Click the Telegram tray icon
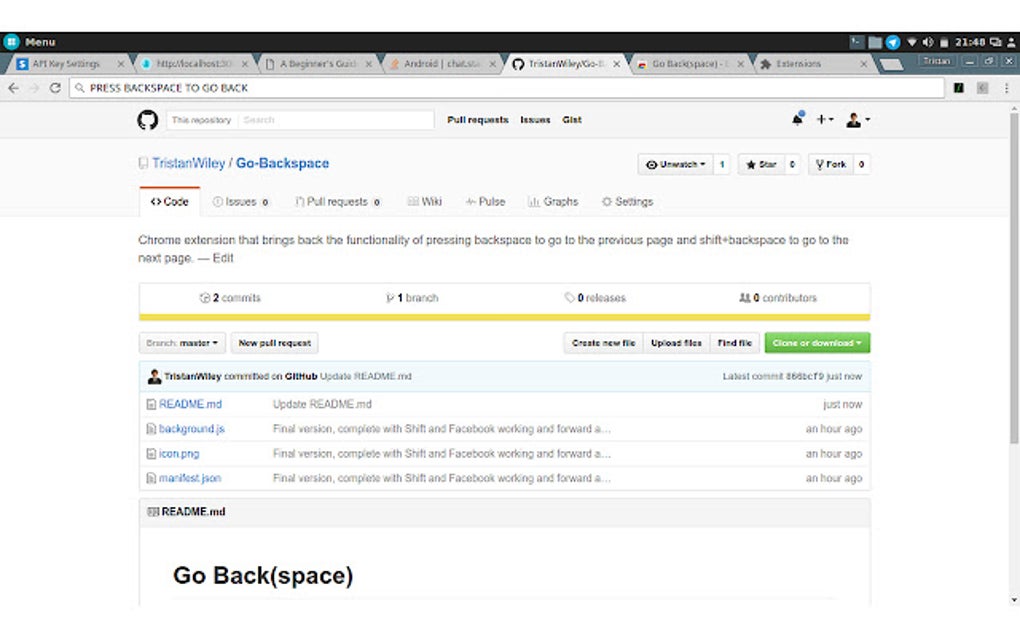Screen dimensions: 1020x638 click(x=893, y=42)
